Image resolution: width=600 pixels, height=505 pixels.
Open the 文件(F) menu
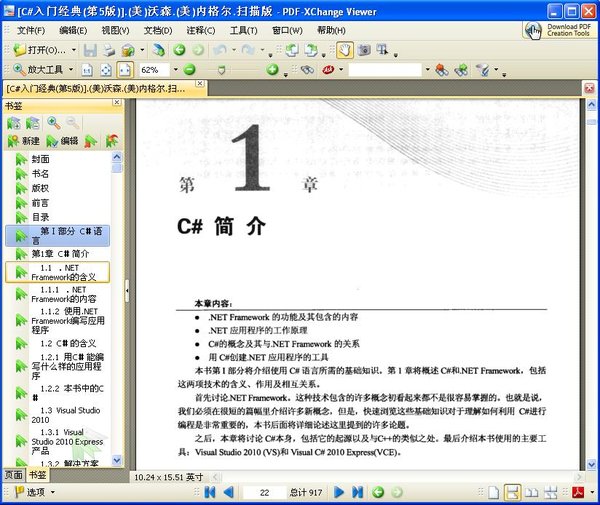pos(31,30)
